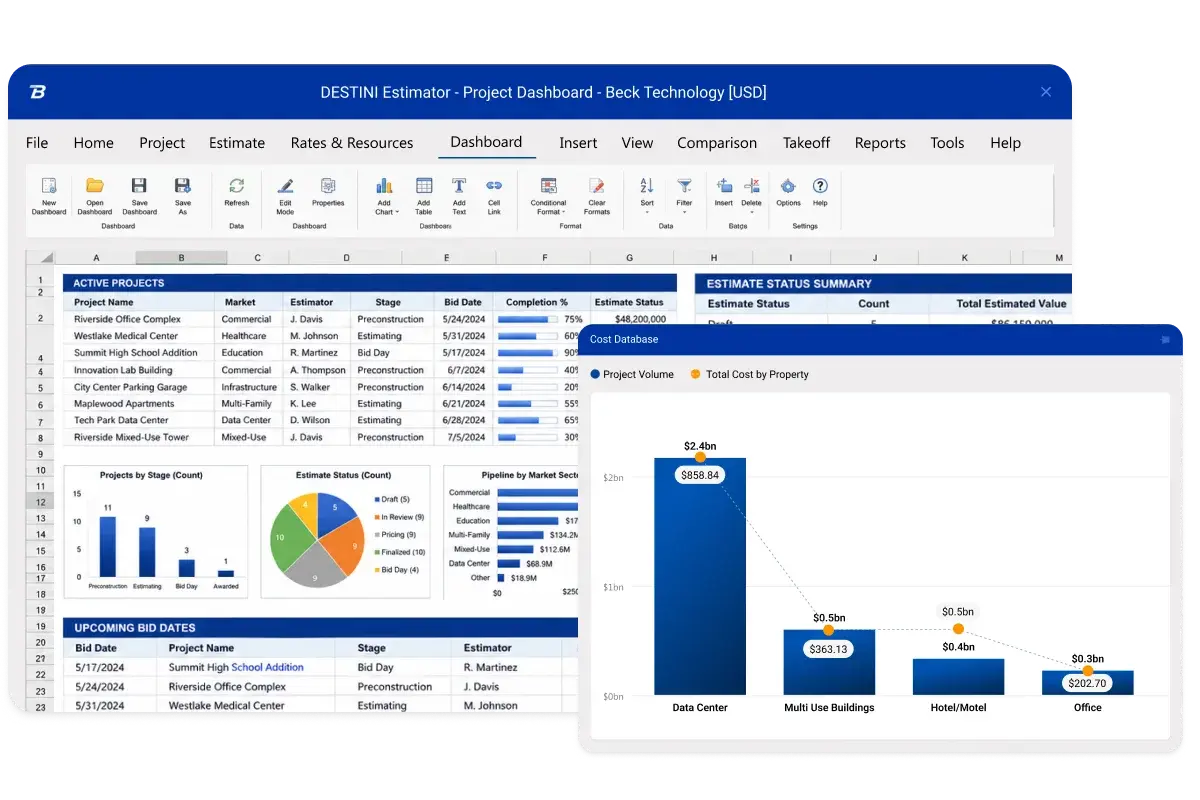Select spreadsheet column header B
Image resolution: width=1200 pixels, height=800 pixels.
pos(181,257)
